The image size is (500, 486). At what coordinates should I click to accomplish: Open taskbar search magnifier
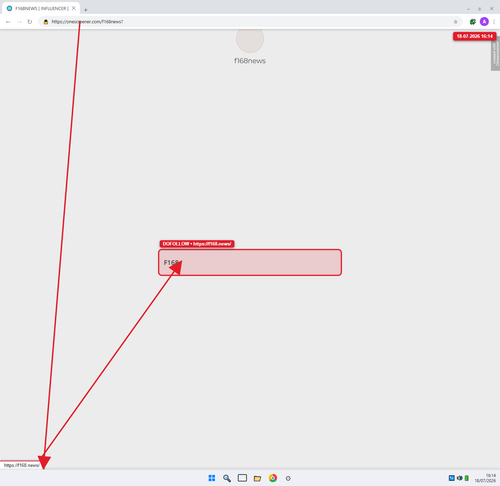(x=227, y=478)
